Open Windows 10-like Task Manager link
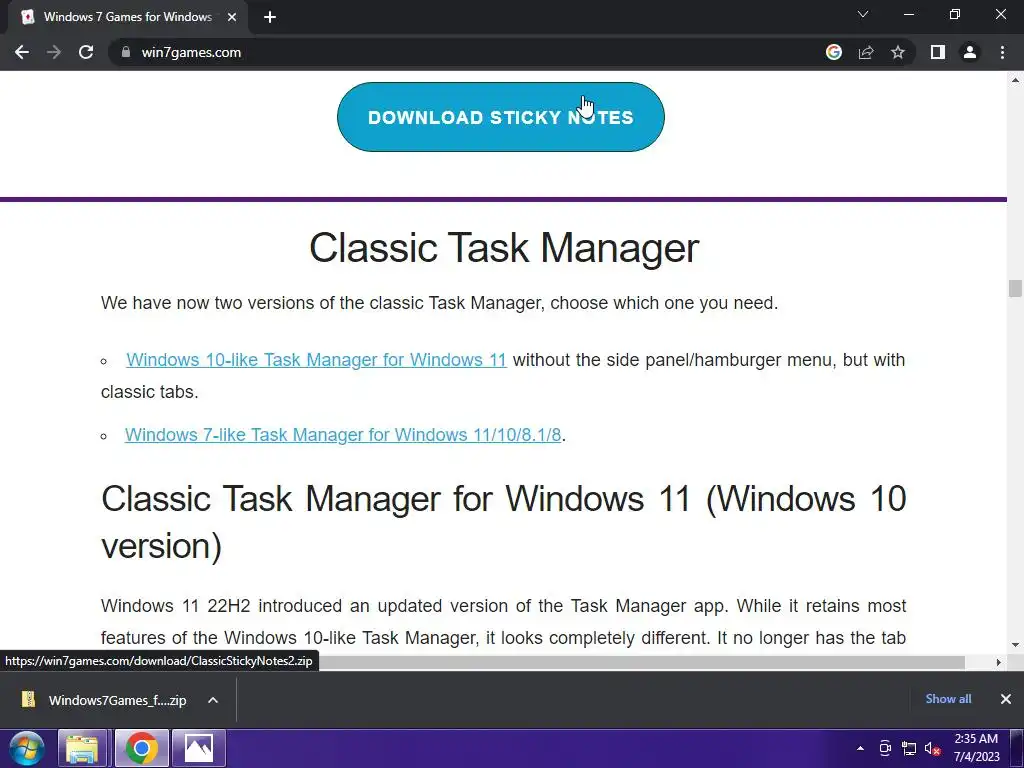Image resolution: width=1024 pixels, height=768 pixels. [316, 360]
